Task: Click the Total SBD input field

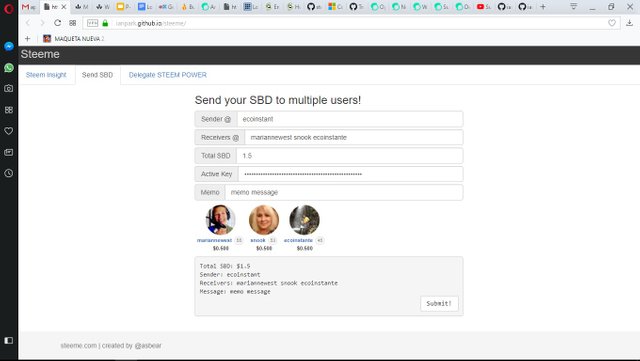Action: pos(349,156)
